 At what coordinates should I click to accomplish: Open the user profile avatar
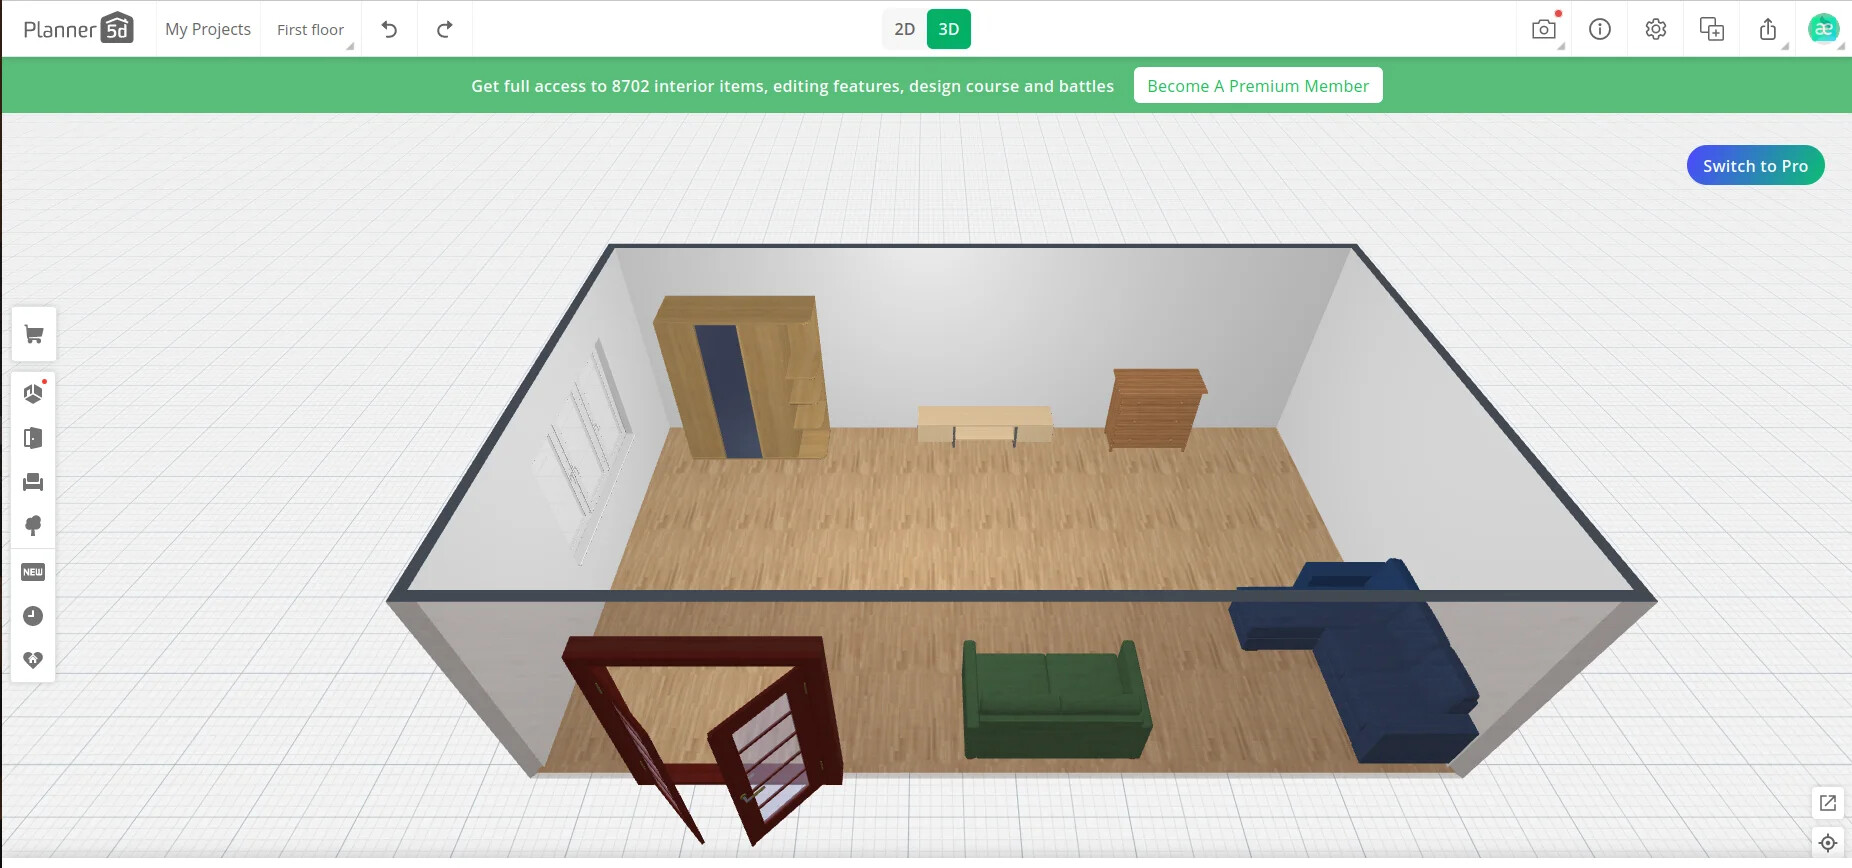point(1824,29)
